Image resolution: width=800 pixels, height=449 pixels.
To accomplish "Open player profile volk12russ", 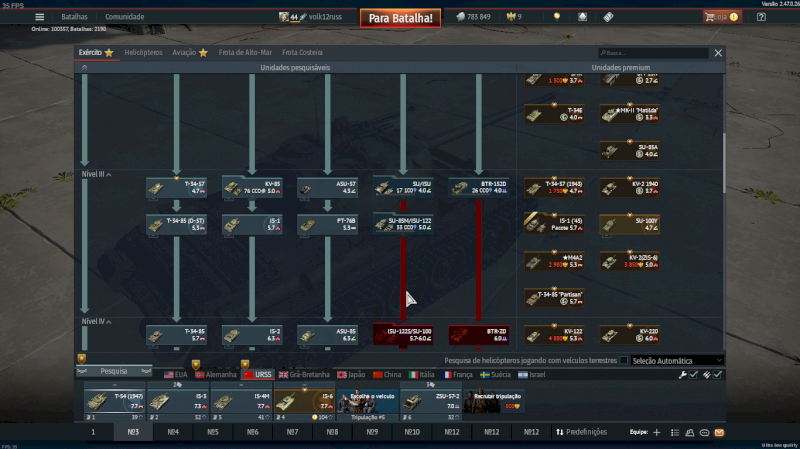I will point(310,17).
